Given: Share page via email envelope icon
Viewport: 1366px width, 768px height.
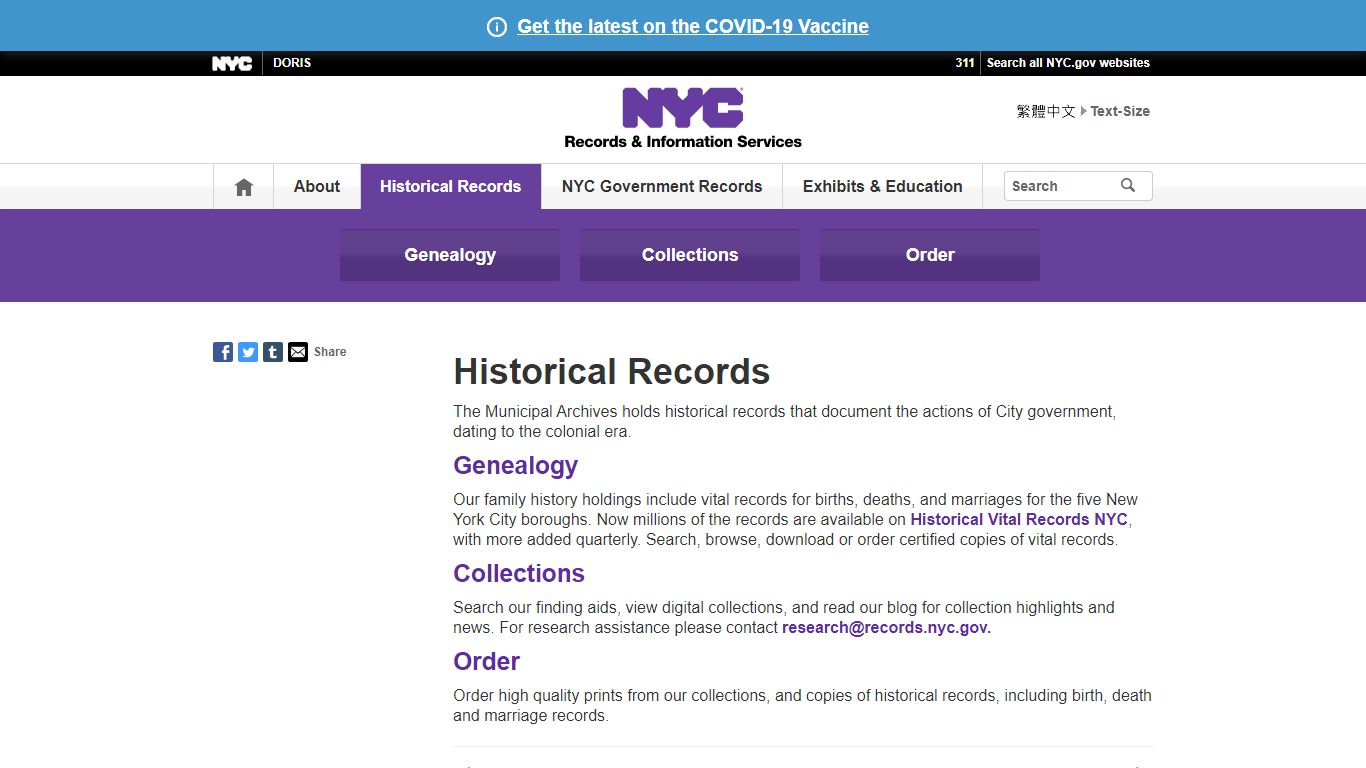Looking at the screenshot, I should [298, 352].
